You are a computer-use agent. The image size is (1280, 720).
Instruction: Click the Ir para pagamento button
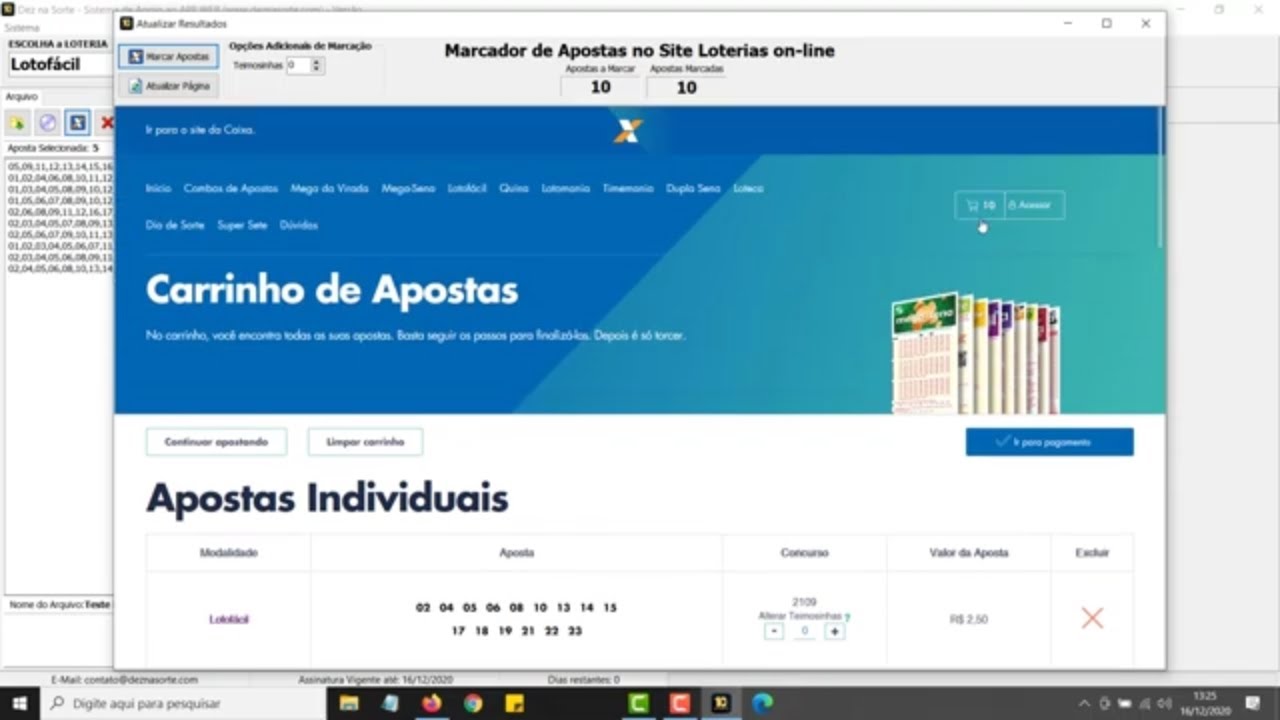click(x=1049, y=442)
